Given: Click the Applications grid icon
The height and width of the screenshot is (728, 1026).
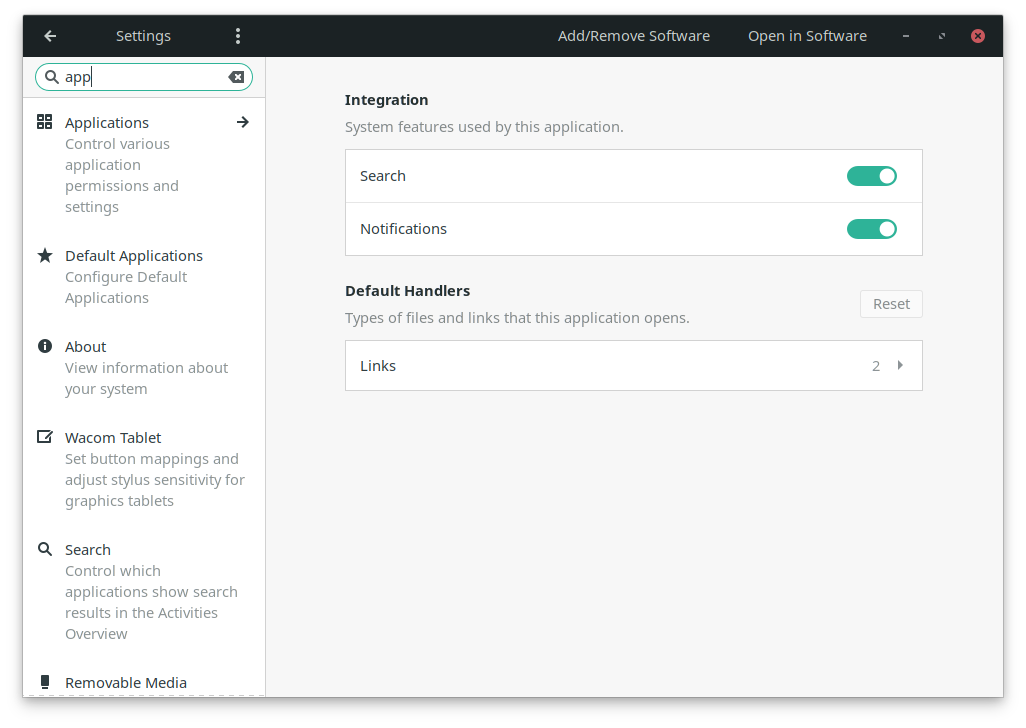Looking at the screenshot, I should (45, 122).
